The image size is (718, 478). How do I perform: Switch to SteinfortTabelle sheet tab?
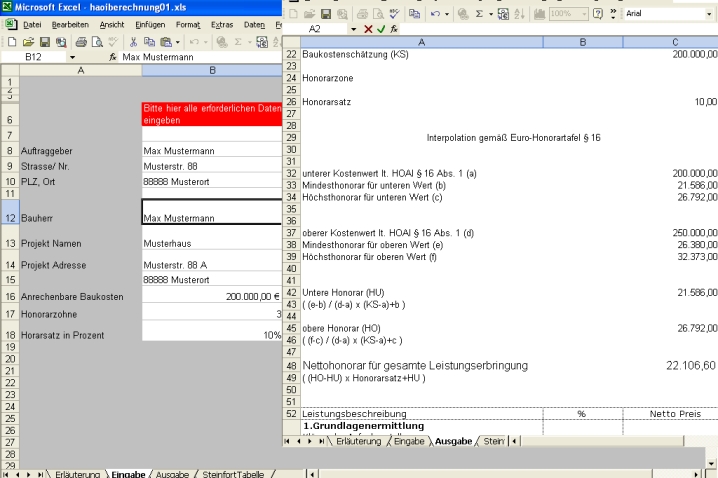pos(233,473)
